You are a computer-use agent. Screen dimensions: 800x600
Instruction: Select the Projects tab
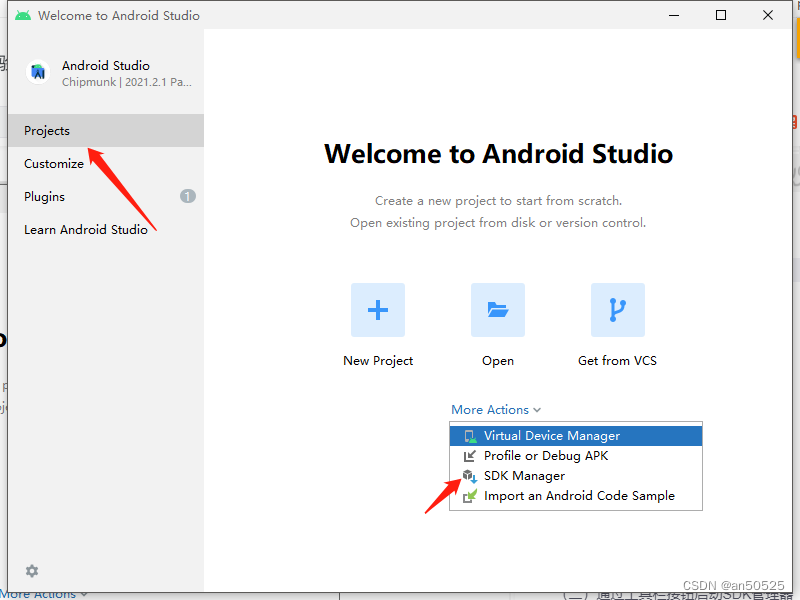tap(106, 131)
